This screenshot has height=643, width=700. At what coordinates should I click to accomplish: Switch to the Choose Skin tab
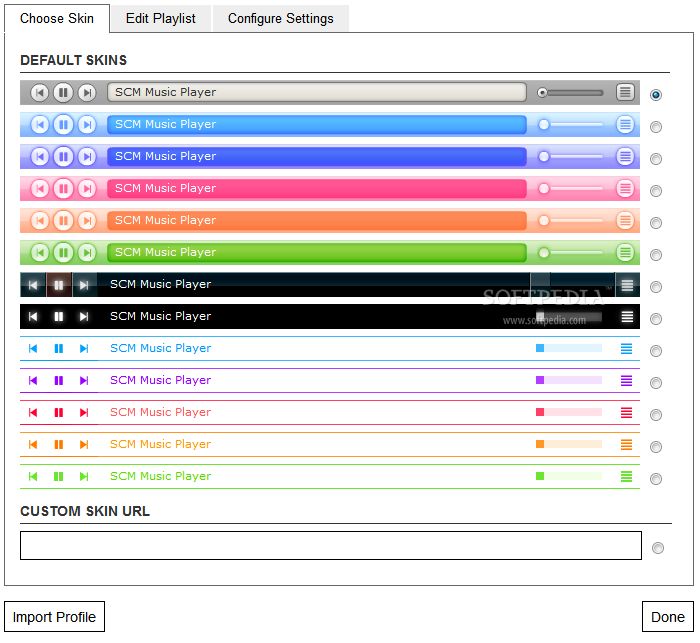[x=57, y=18]
